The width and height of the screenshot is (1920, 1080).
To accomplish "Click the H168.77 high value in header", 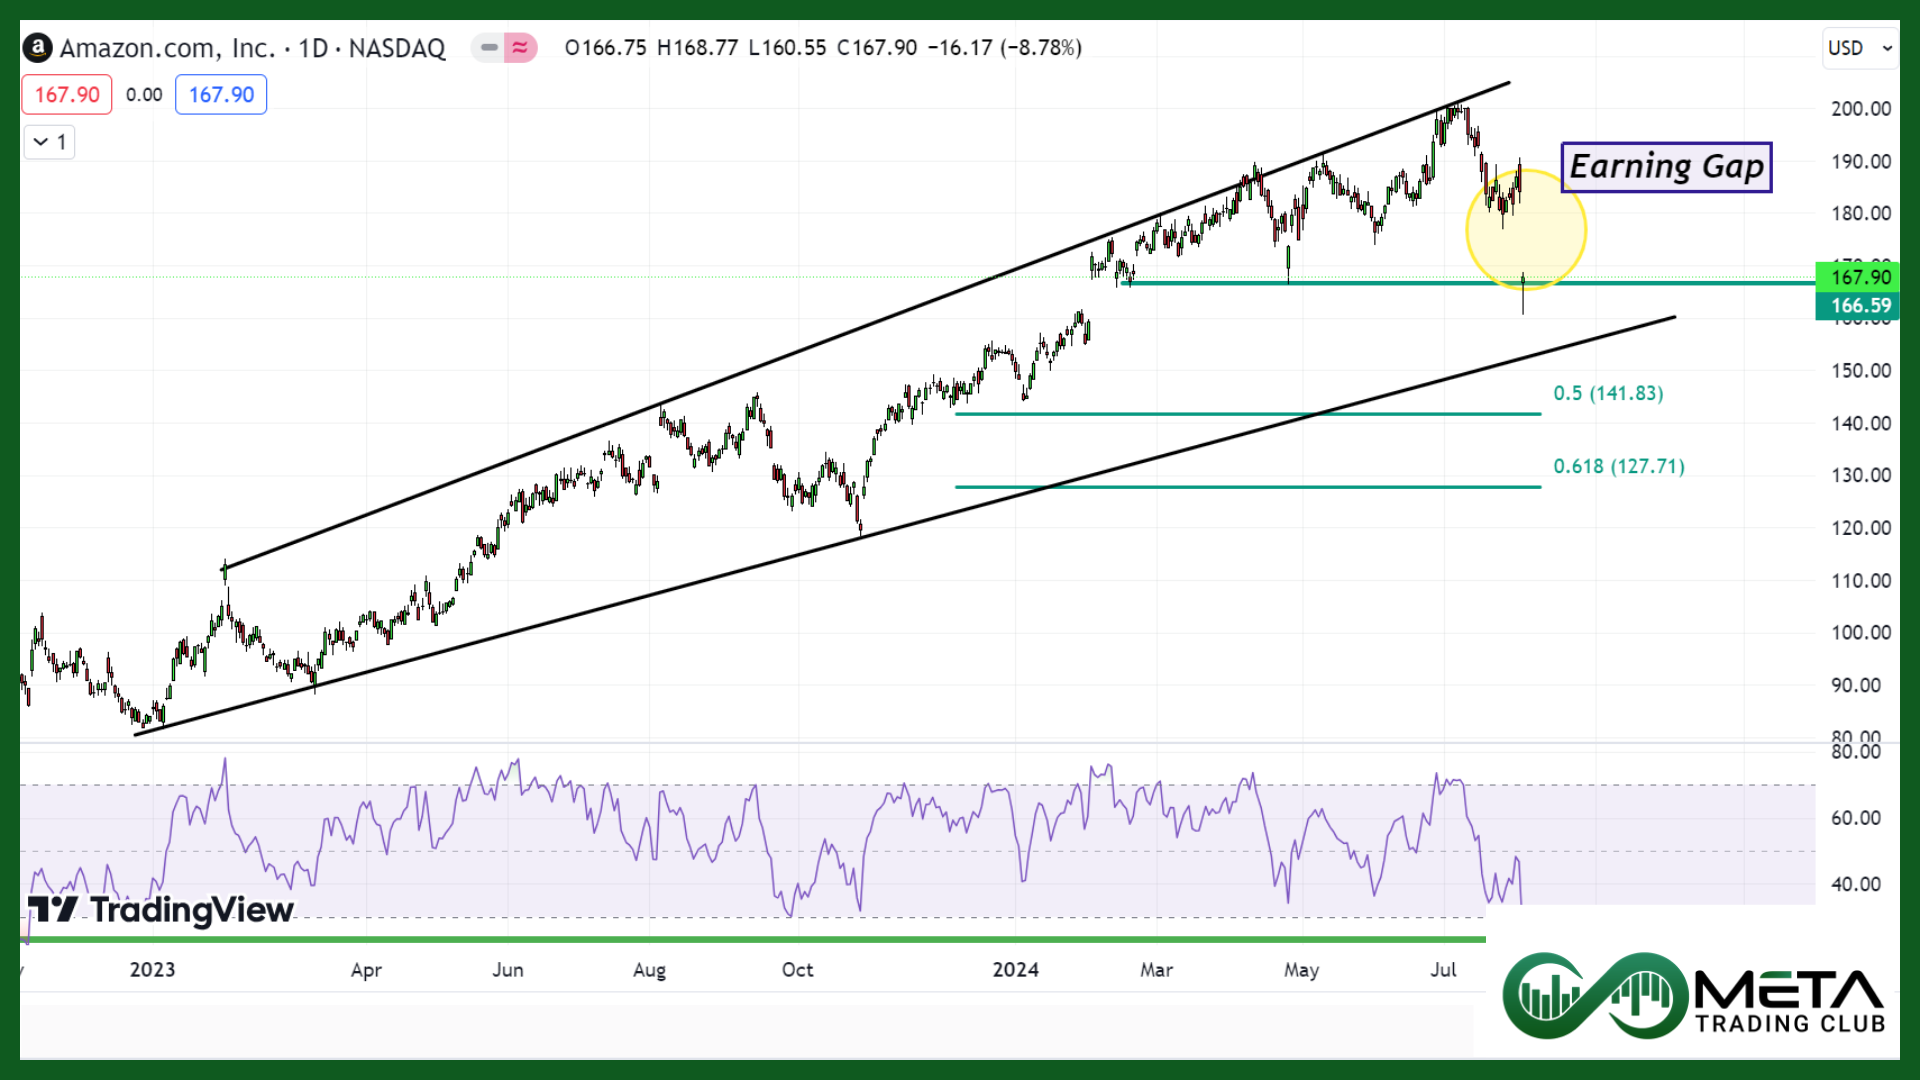I will point(697,48).
